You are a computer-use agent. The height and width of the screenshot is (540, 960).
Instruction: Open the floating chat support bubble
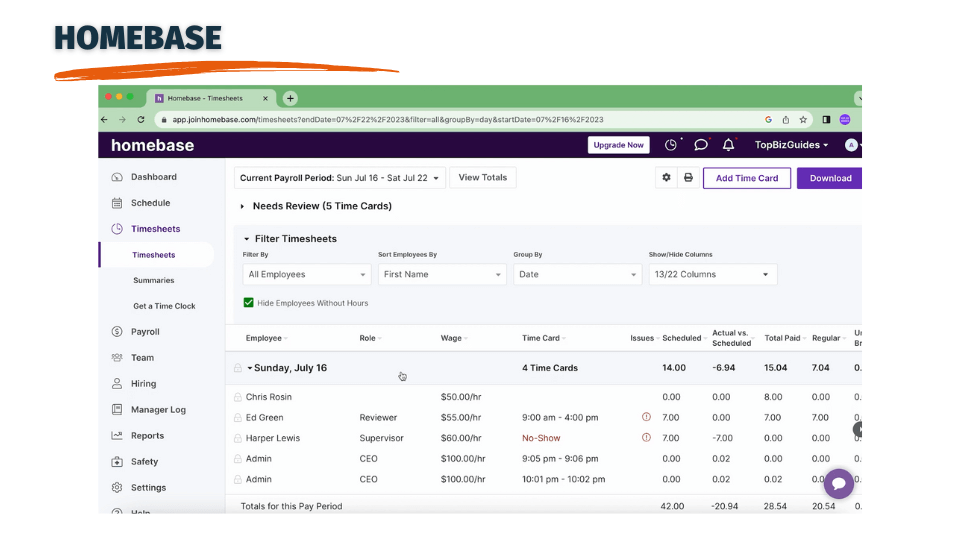839,484
